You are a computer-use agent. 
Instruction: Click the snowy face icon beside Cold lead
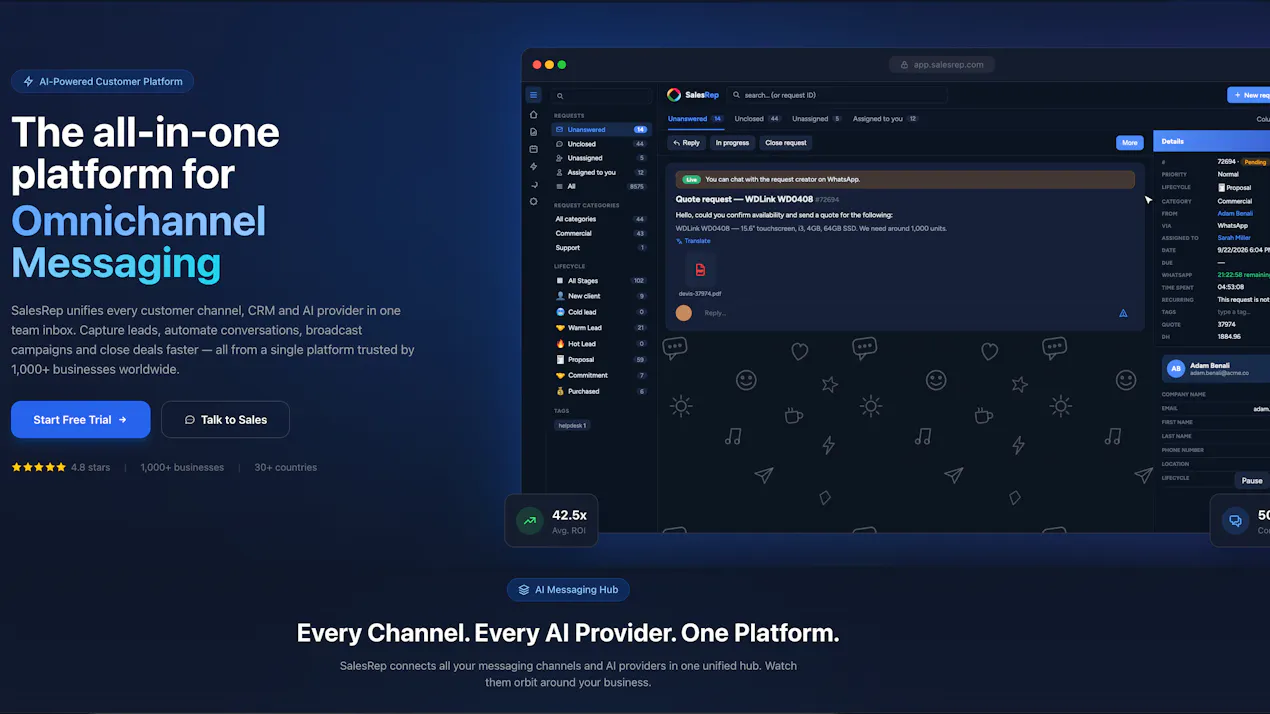coord(560,312)
